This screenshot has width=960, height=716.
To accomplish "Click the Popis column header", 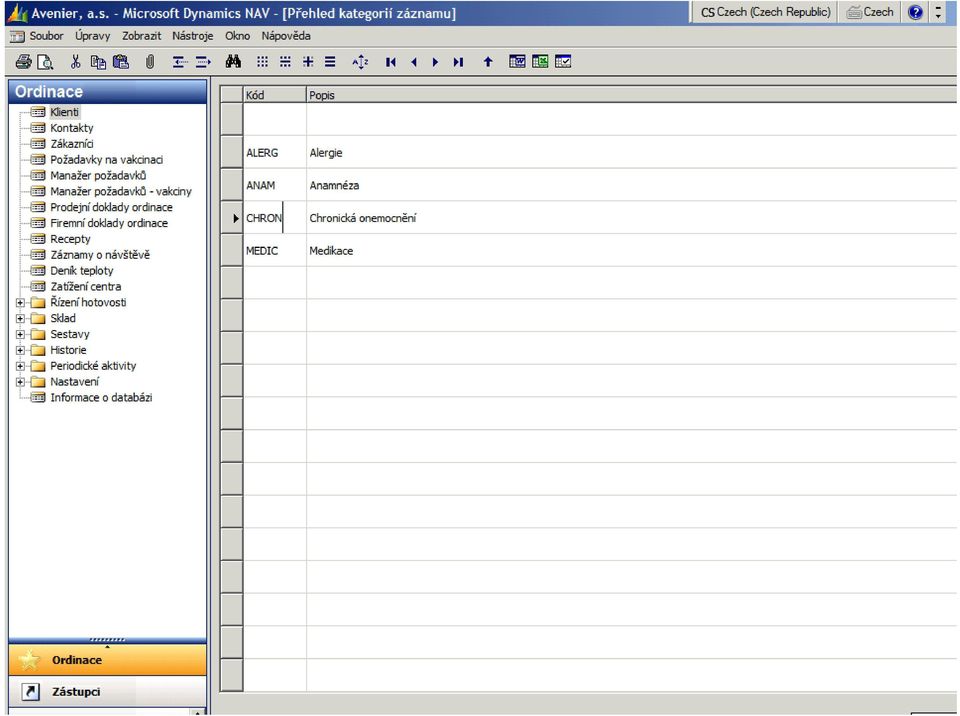I will coord(631,95).
